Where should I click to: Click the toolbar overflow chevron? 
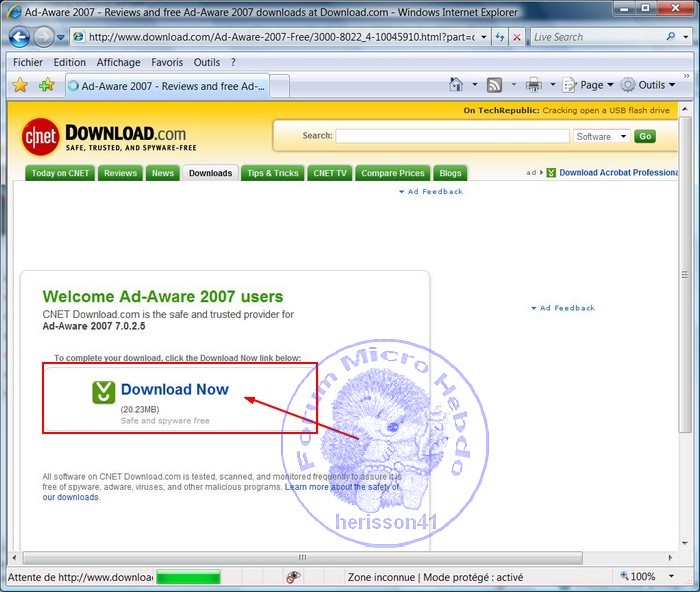[687, 76]
